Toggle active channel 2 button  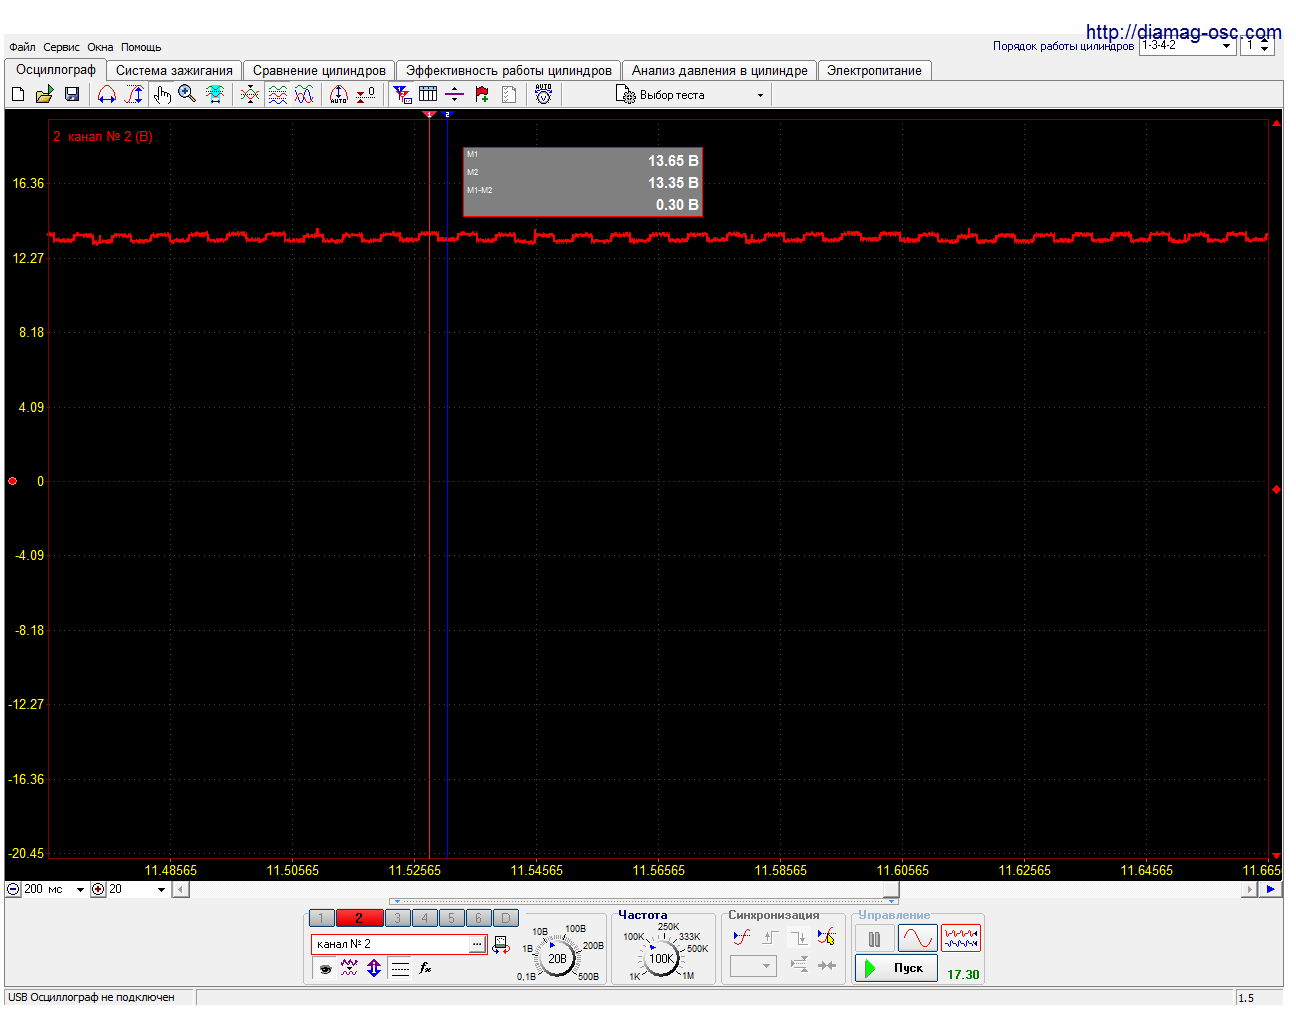359,918
